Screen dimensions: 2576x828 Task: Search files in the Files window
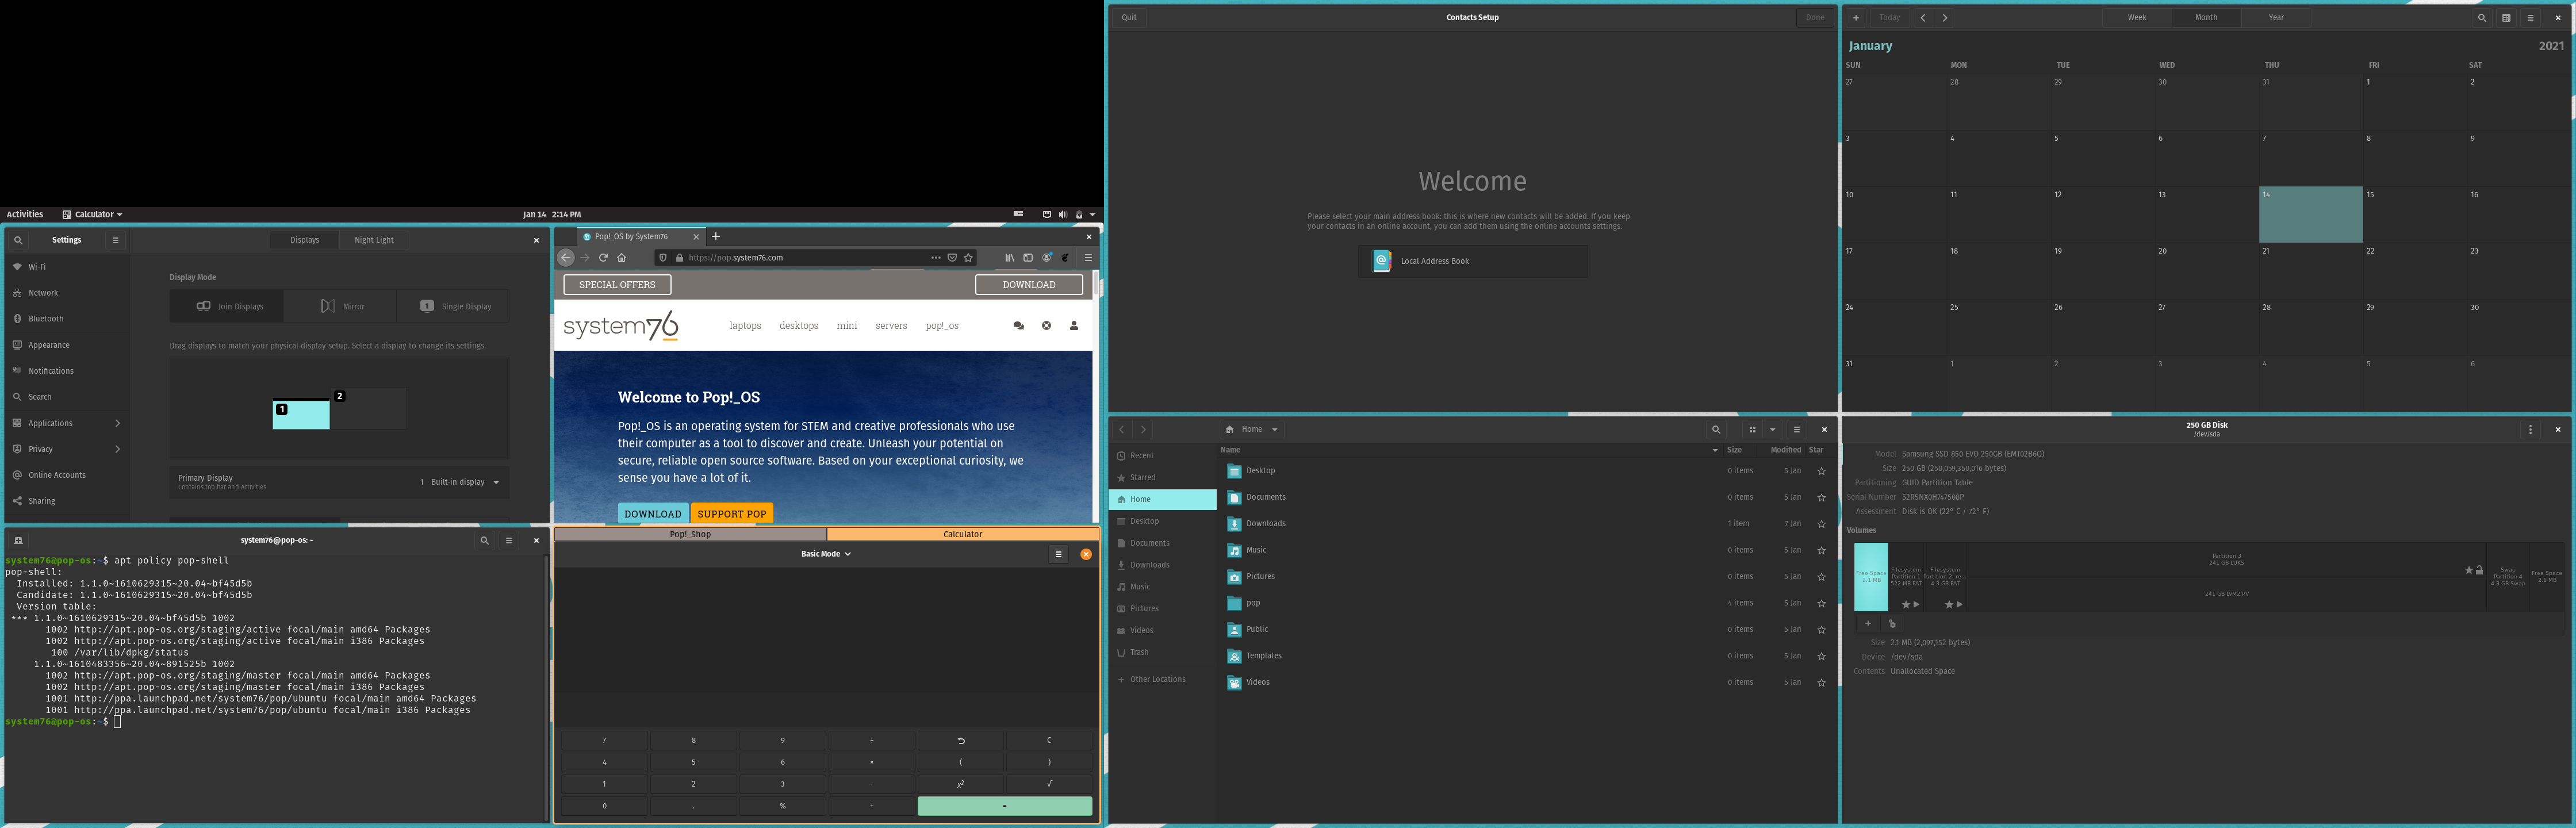tap(1716, 430)
